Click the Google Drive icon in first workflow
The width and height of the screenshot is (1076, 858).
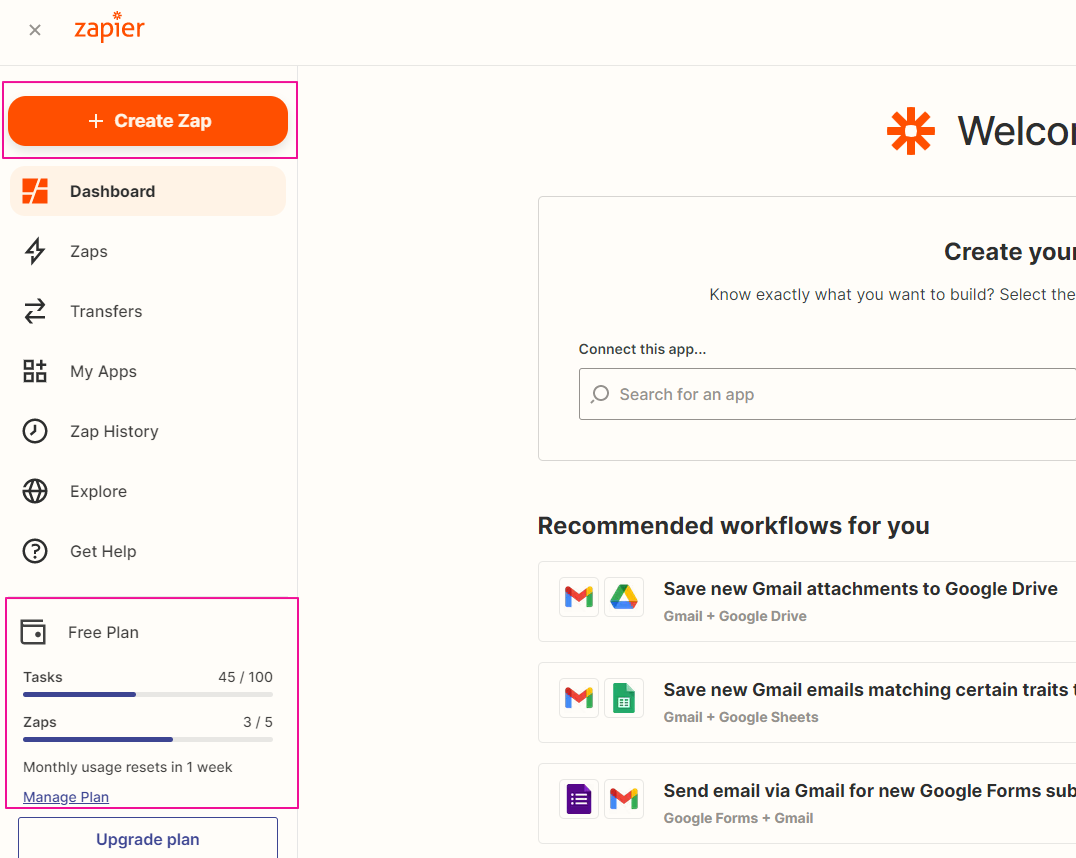(x=624, y=597)
